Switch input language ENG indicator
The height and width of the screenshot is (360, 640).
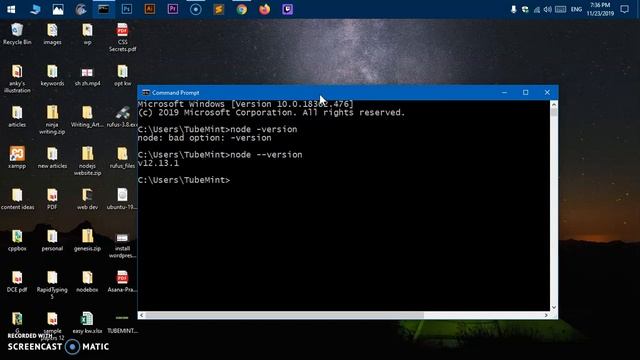[x=576, y=9]
